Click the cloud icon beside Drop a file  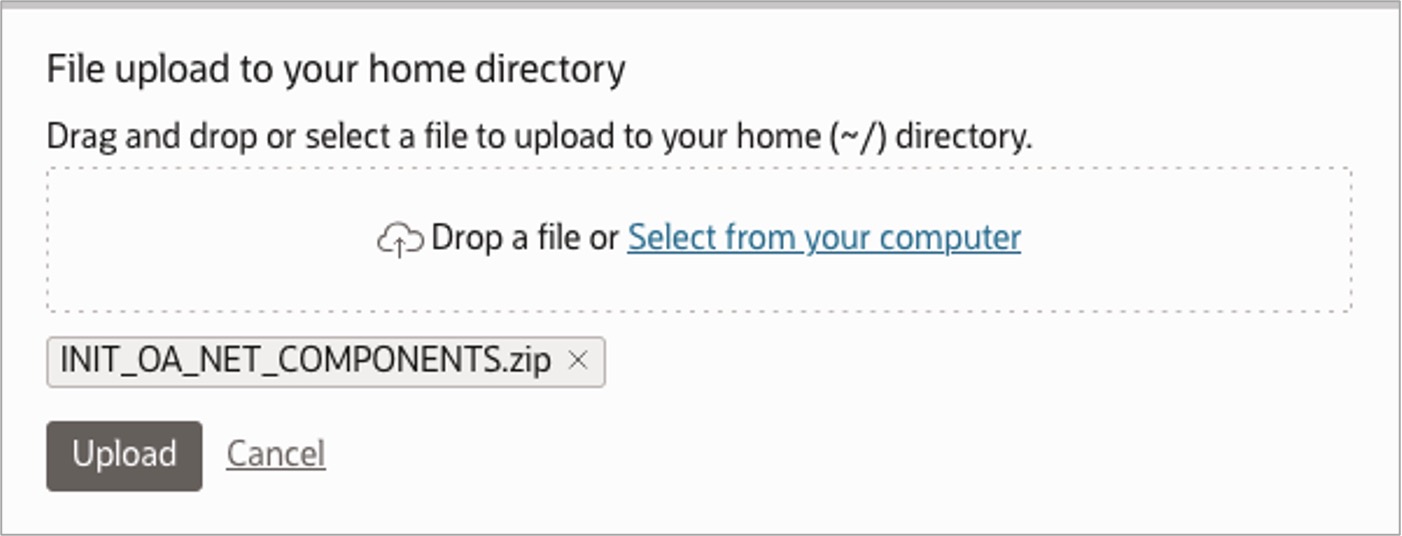400,240
